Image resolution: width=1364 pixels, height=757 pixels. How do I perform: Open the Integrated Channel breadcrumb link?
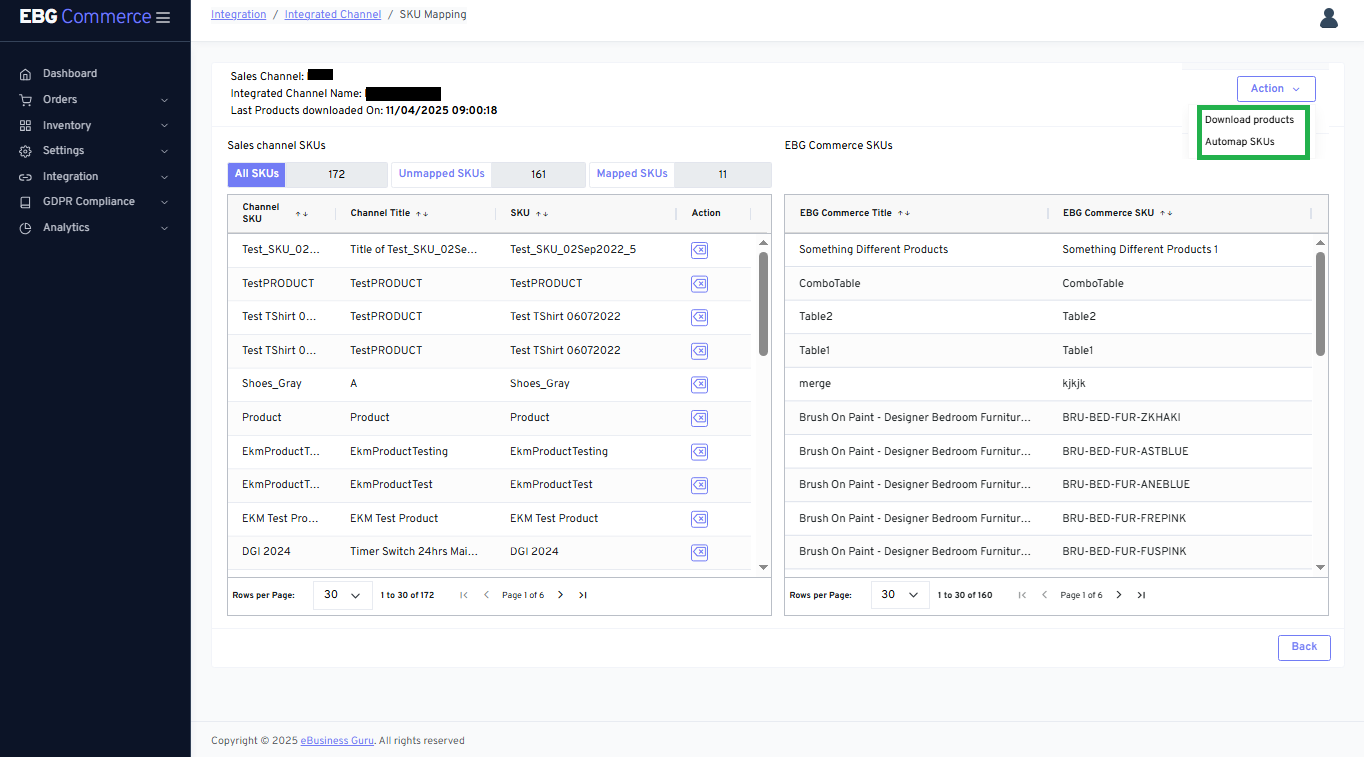[332, 15]
